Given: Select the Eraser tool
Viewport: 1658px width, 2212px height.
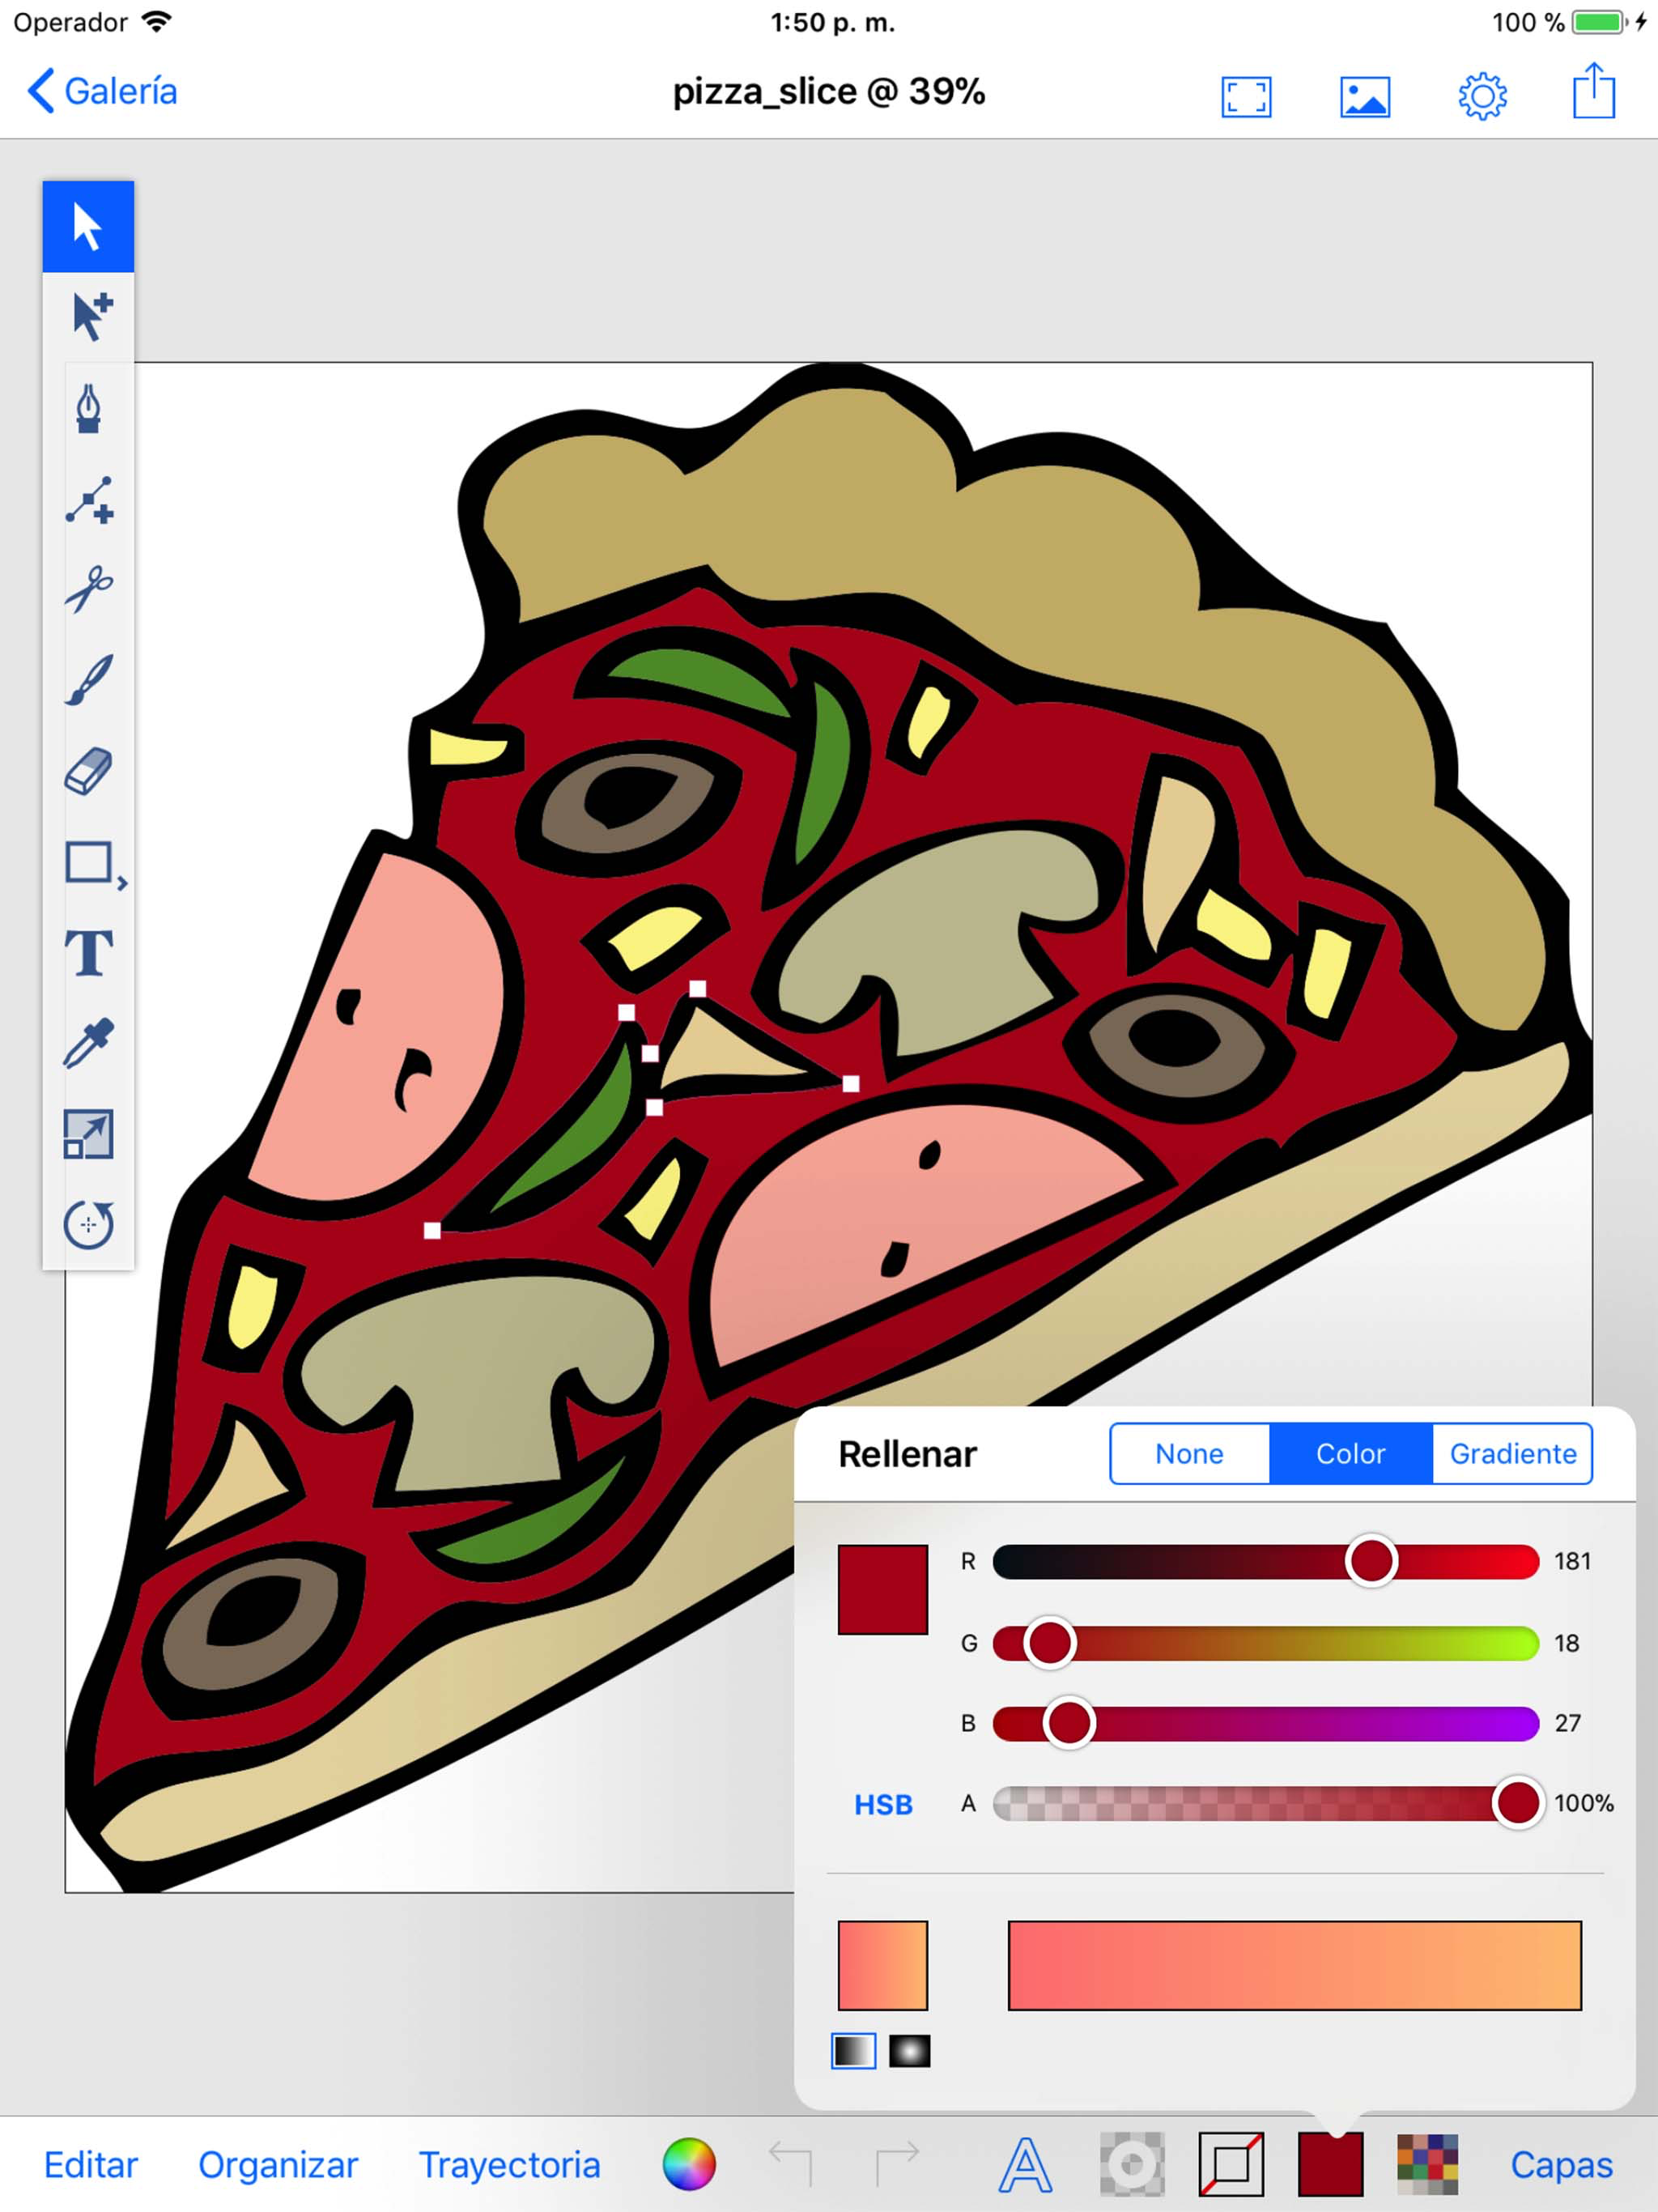Looking at the screenshot, I should click(88, 771).
